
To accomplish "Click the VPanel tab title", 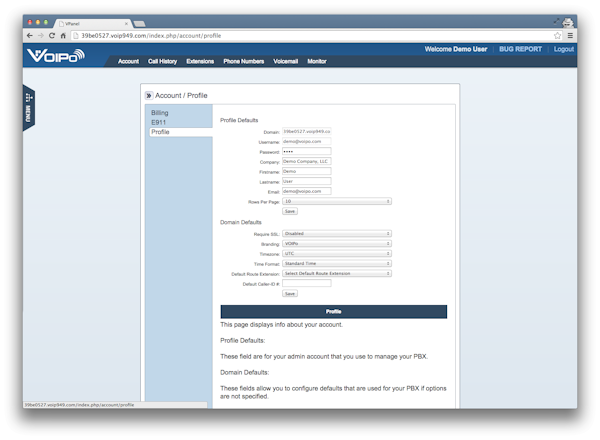I will [x=72, y=24].
